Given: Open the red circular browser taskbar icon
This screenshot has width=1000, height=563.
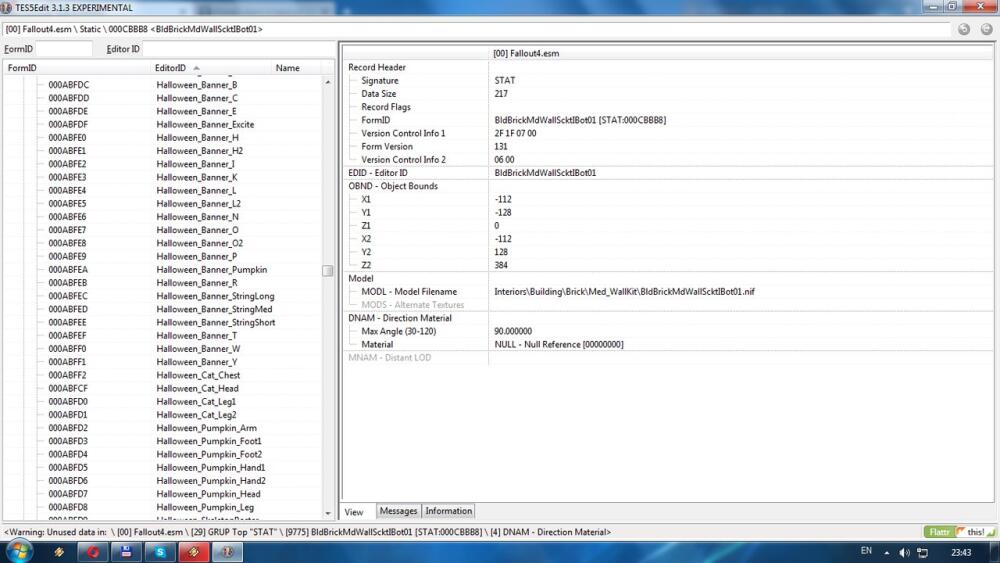Looking at the screenshot, I should [x=93, y=552].
